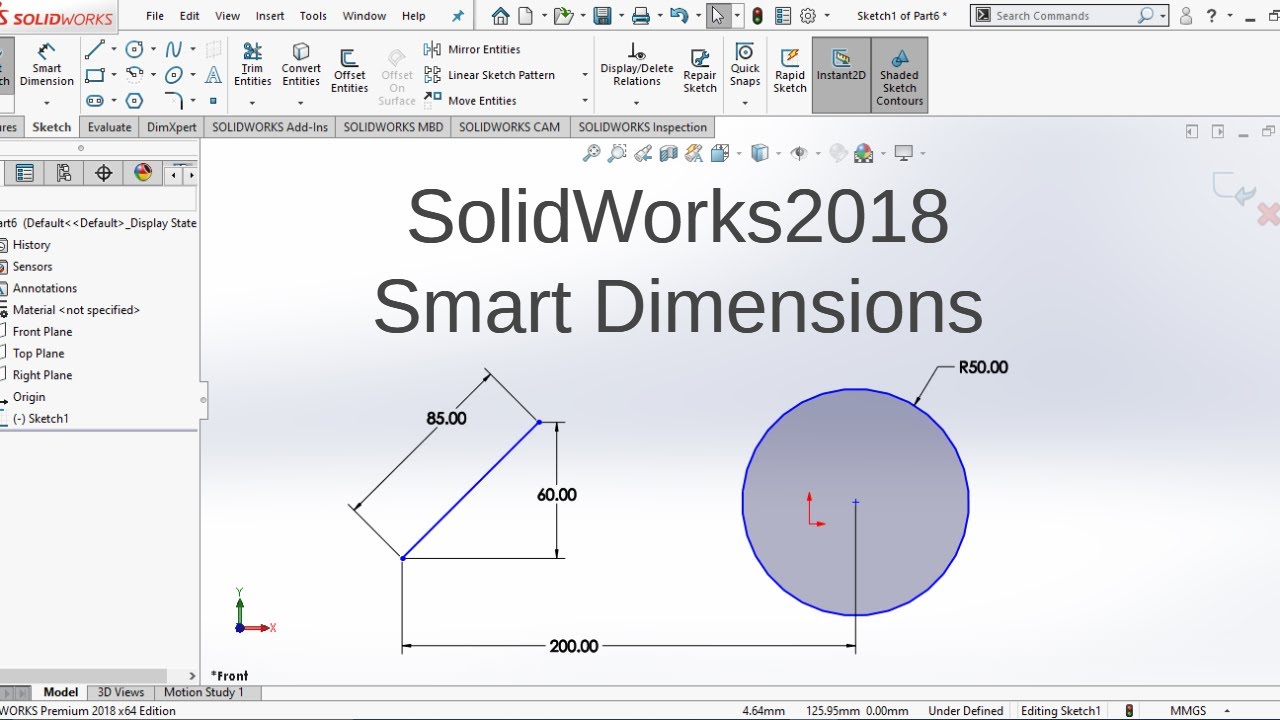This screenshot has height=720, width=1280.
Task: Click the Rebuild traffic light icon
Action: coord(757,15)
